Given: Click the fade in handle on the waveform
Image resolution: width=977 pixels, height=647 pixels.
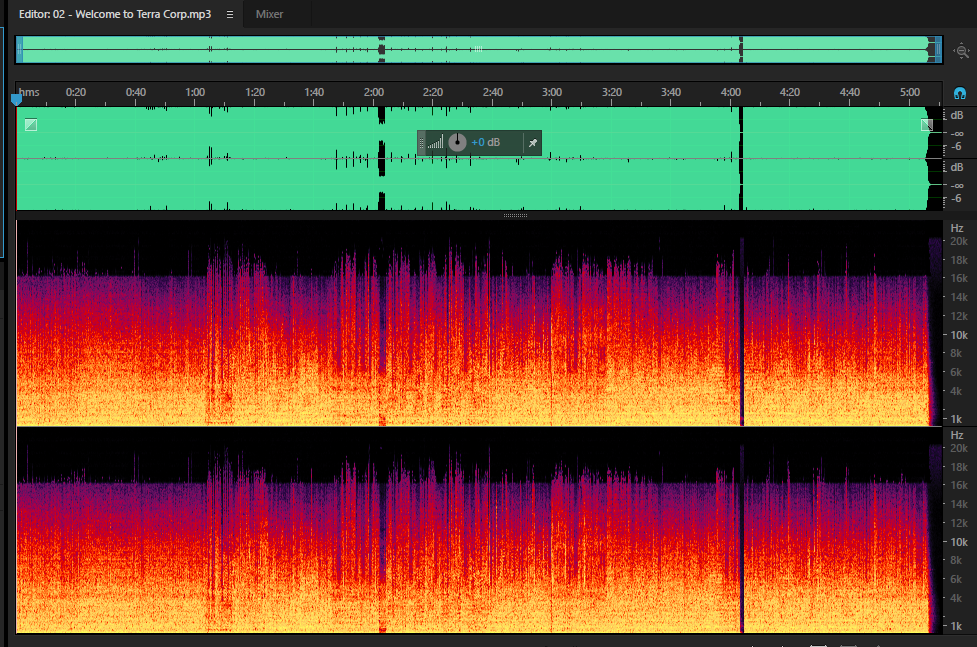Looking at the screenshot, I should 31,125.
